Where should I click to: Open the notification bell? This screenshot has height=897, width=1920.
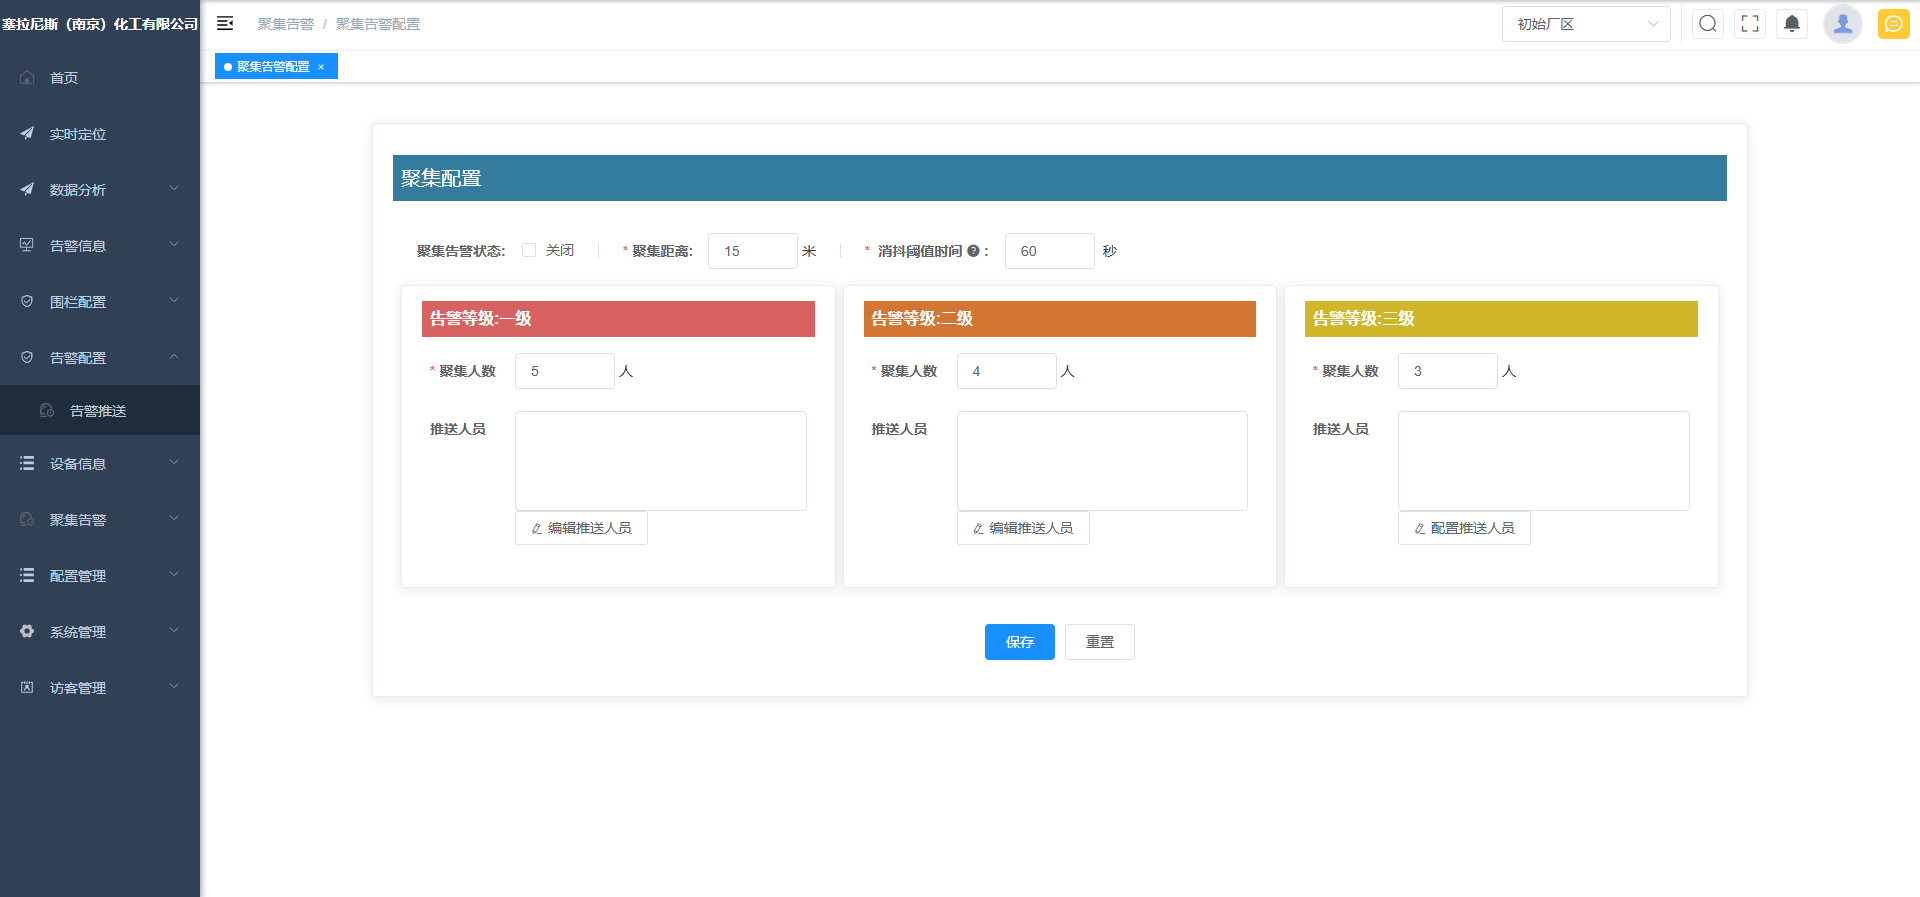coord(1791,24)
